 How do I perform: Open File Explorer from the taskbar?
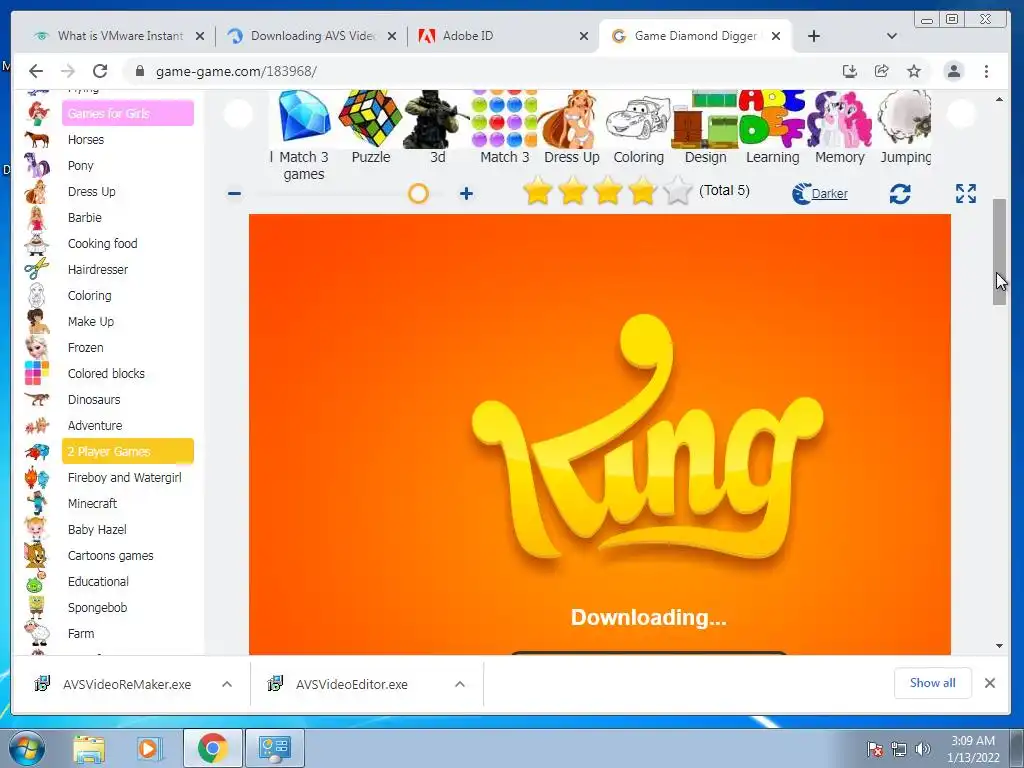89,748
